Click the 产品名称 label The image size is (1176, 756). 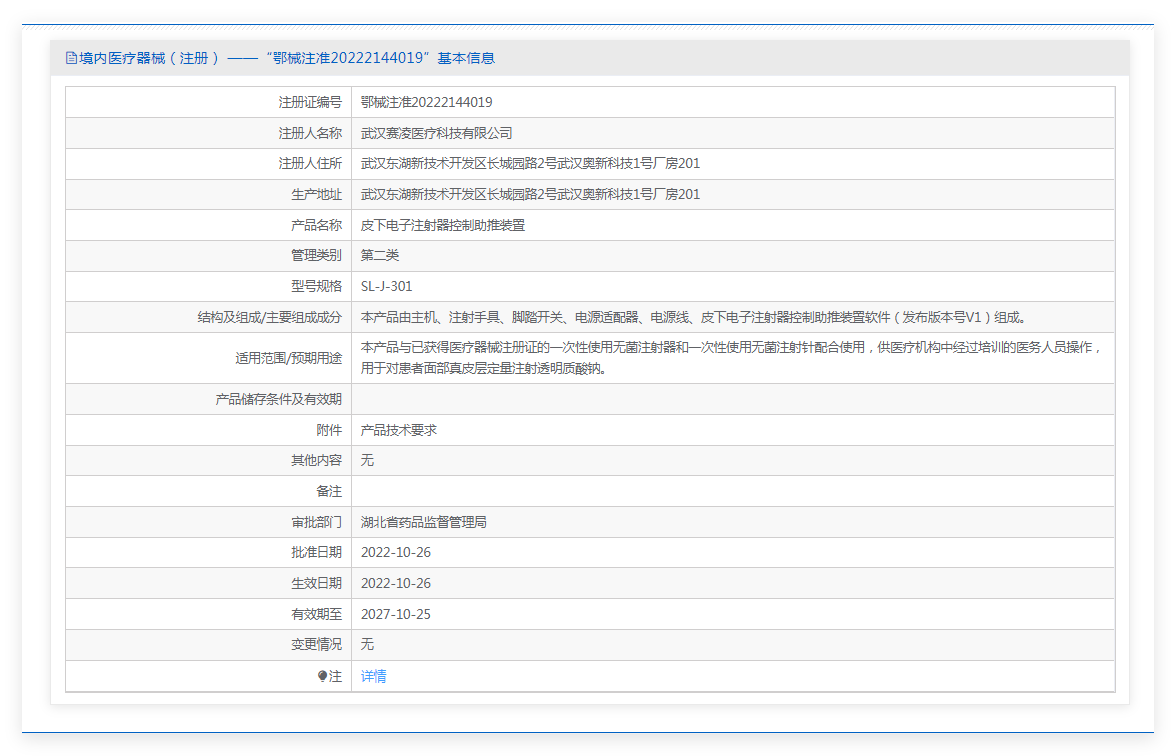click(x=316, y=226)
